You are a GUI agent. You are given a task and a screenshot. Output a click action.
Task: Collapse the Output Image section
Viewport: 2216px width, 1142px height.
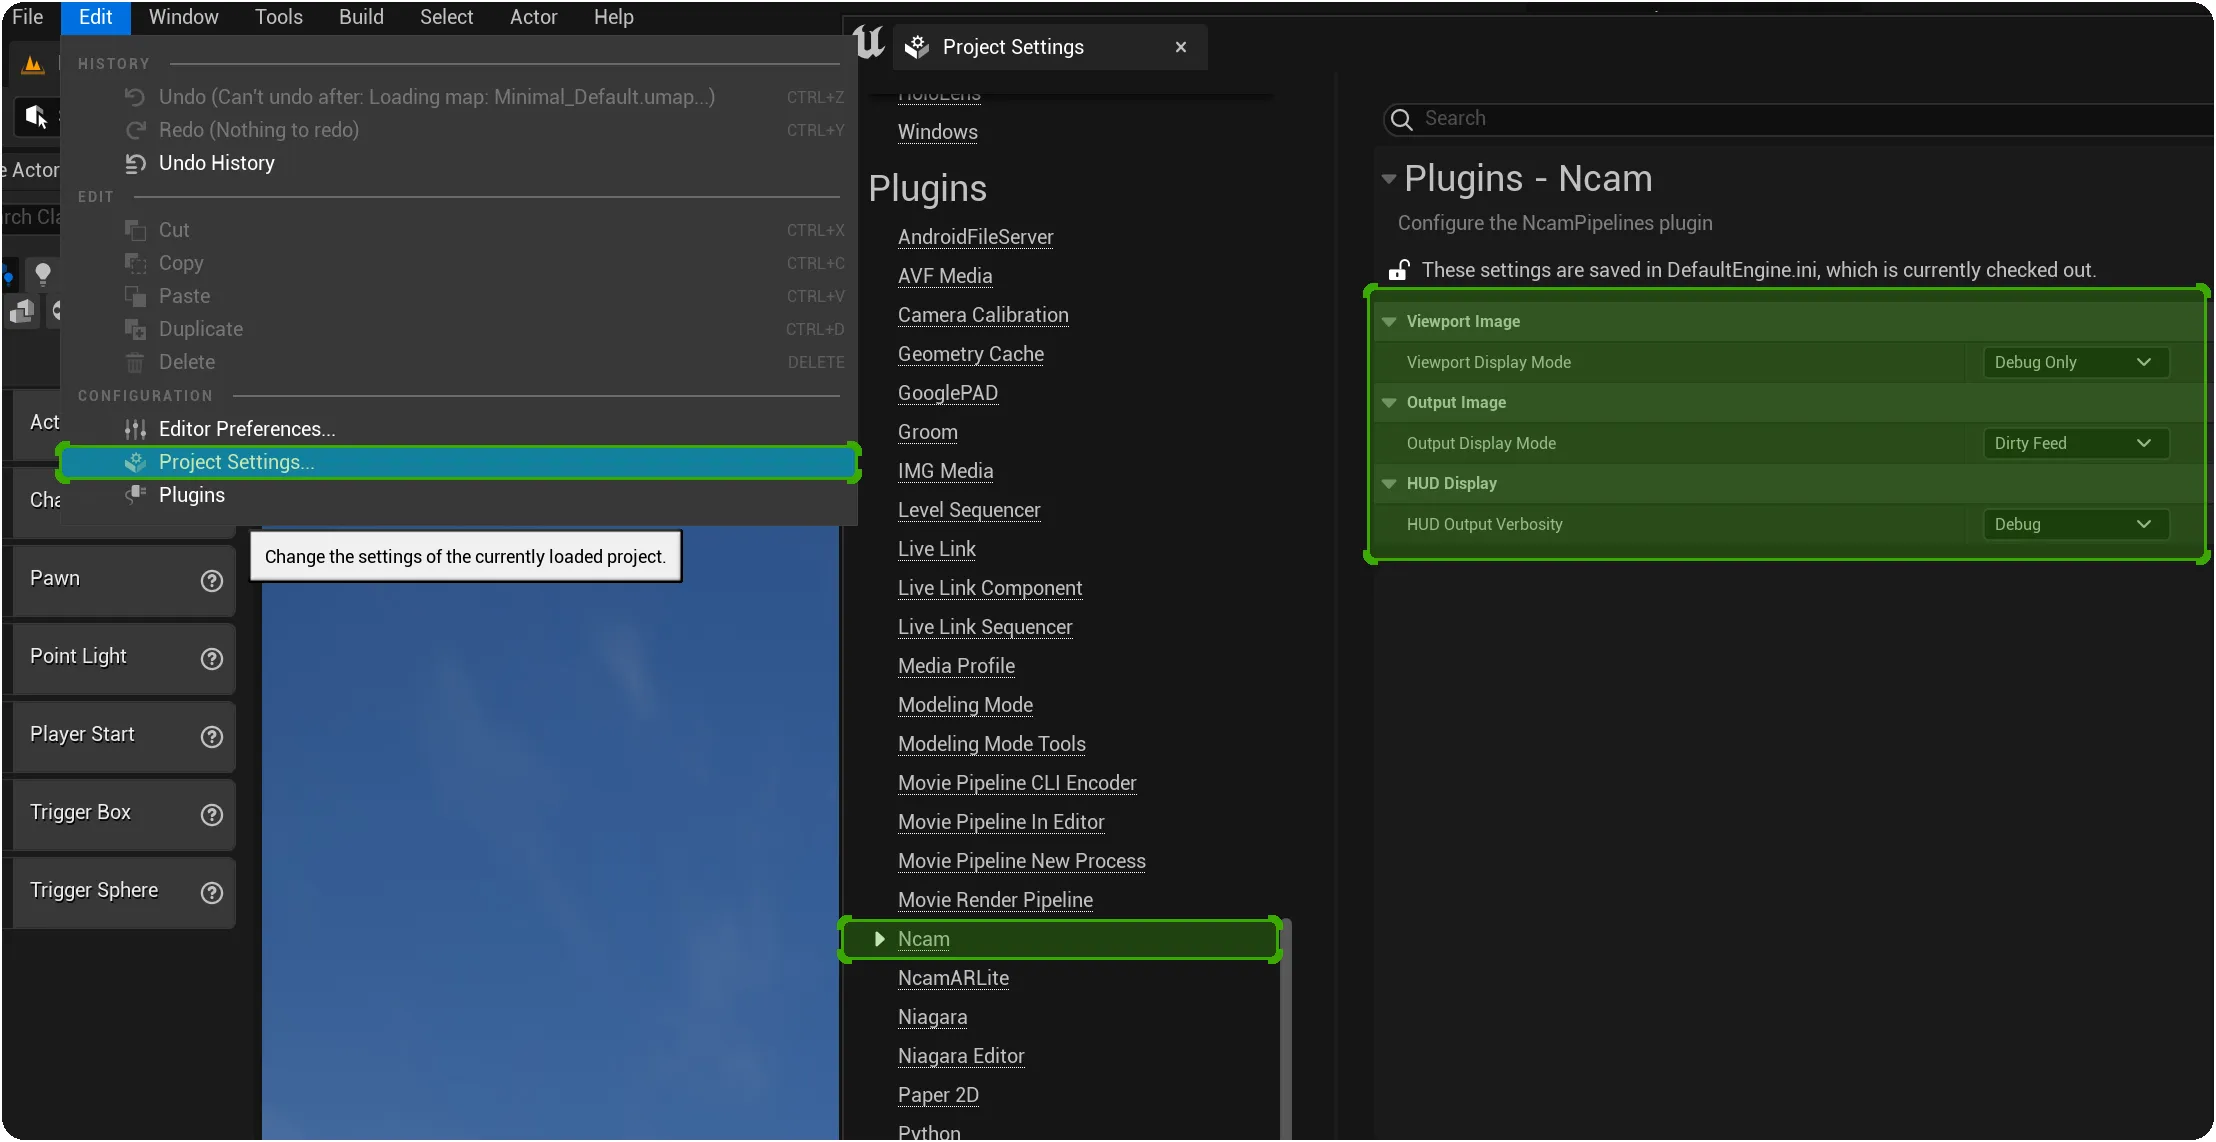pyautogui.click(x=1389, y=402)
